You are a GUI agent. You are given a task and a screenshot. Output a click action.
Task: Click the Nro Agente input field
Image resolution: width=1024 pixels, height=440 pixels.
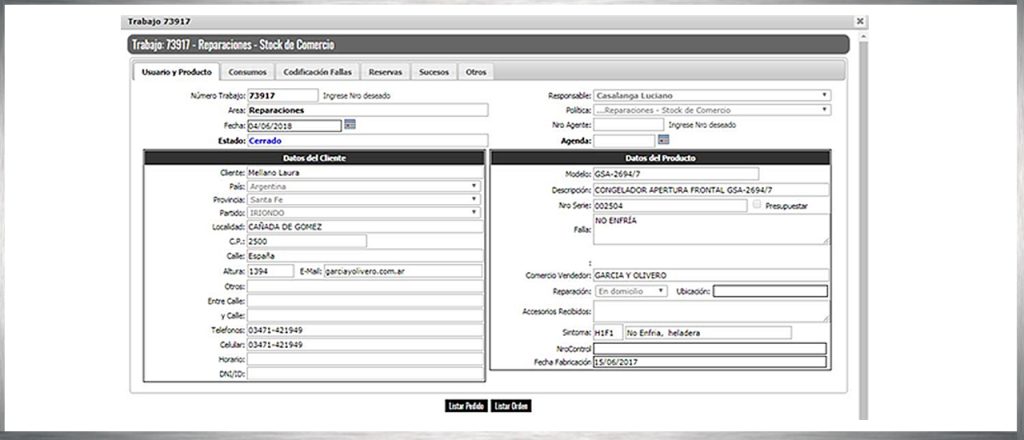(x=627, y=125)
